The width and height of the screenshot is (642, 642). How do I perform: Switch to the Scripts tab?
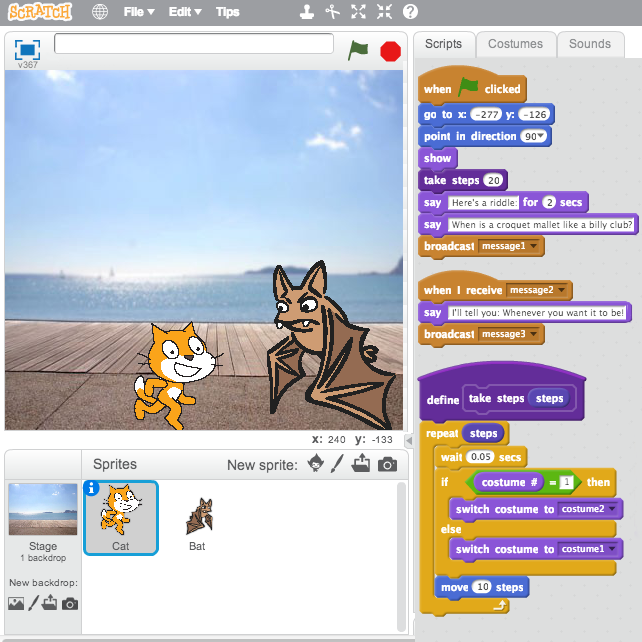point(443,44)
